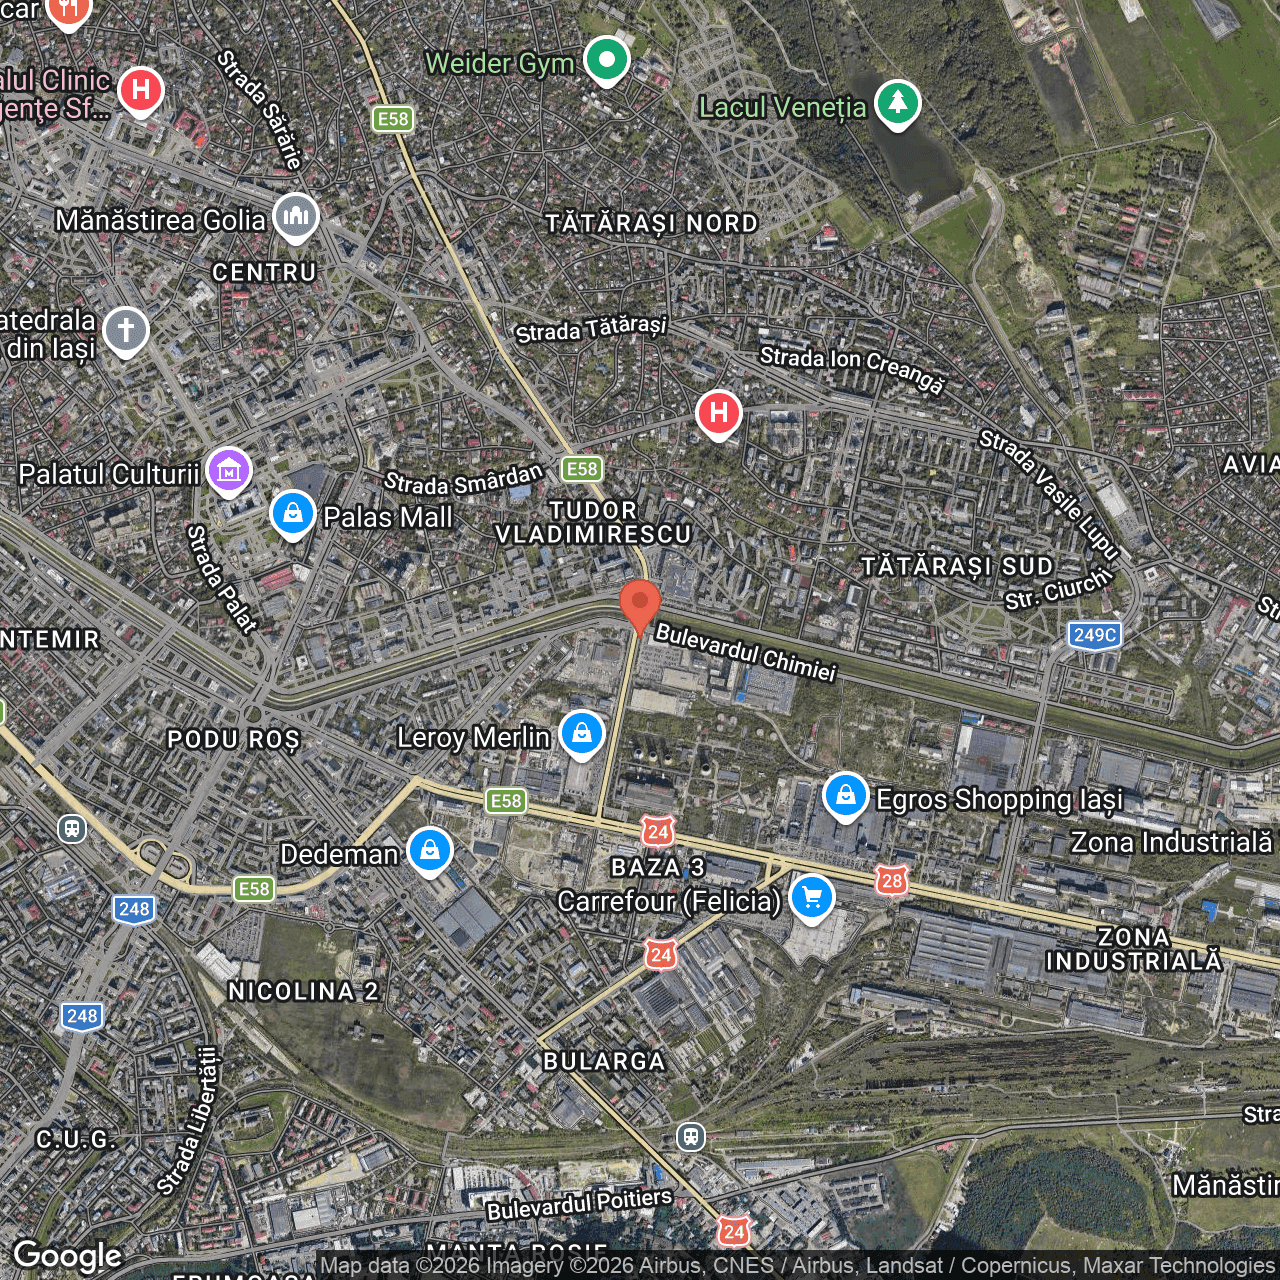The height and width of the screenshot is (1280, 1280).
Task: Open the Google logo link
Action: (67, 1255)
